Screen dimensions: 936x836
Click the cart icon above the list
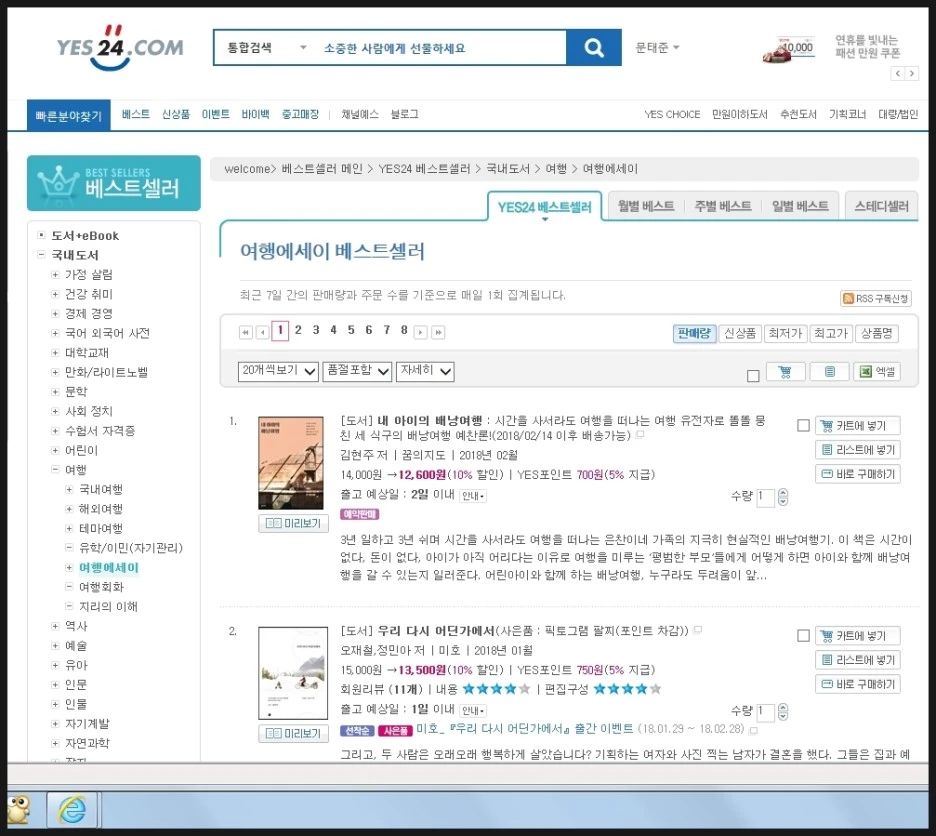[785, 372]
